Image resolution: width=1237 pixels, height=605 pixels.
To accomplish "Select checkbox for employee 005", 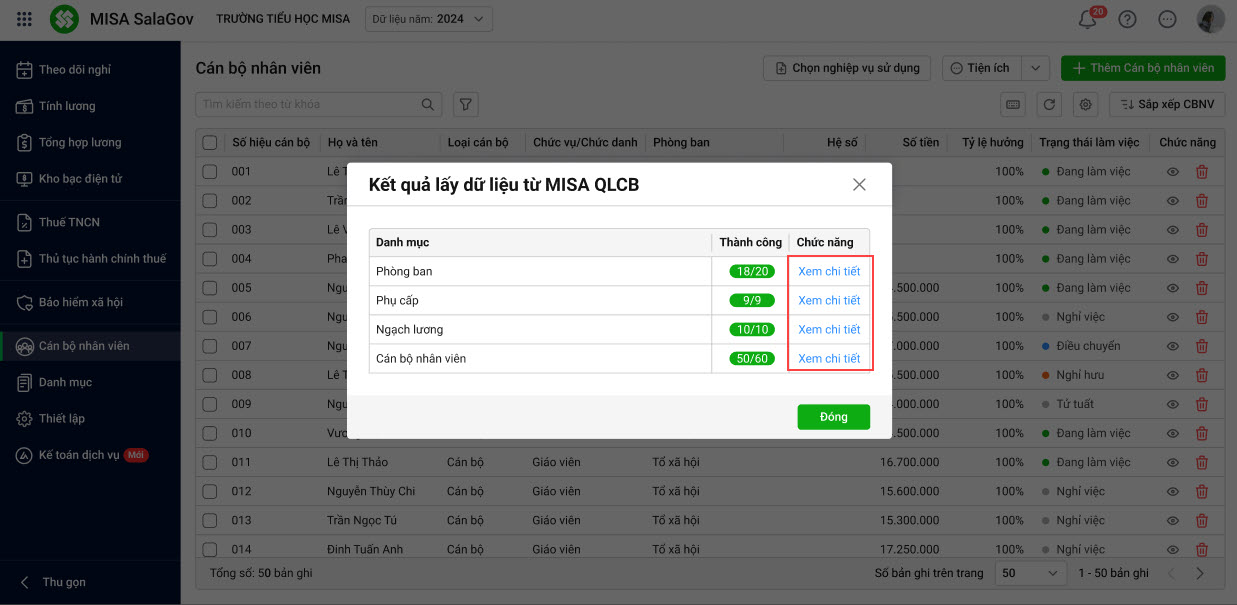I will coord(209,288).
